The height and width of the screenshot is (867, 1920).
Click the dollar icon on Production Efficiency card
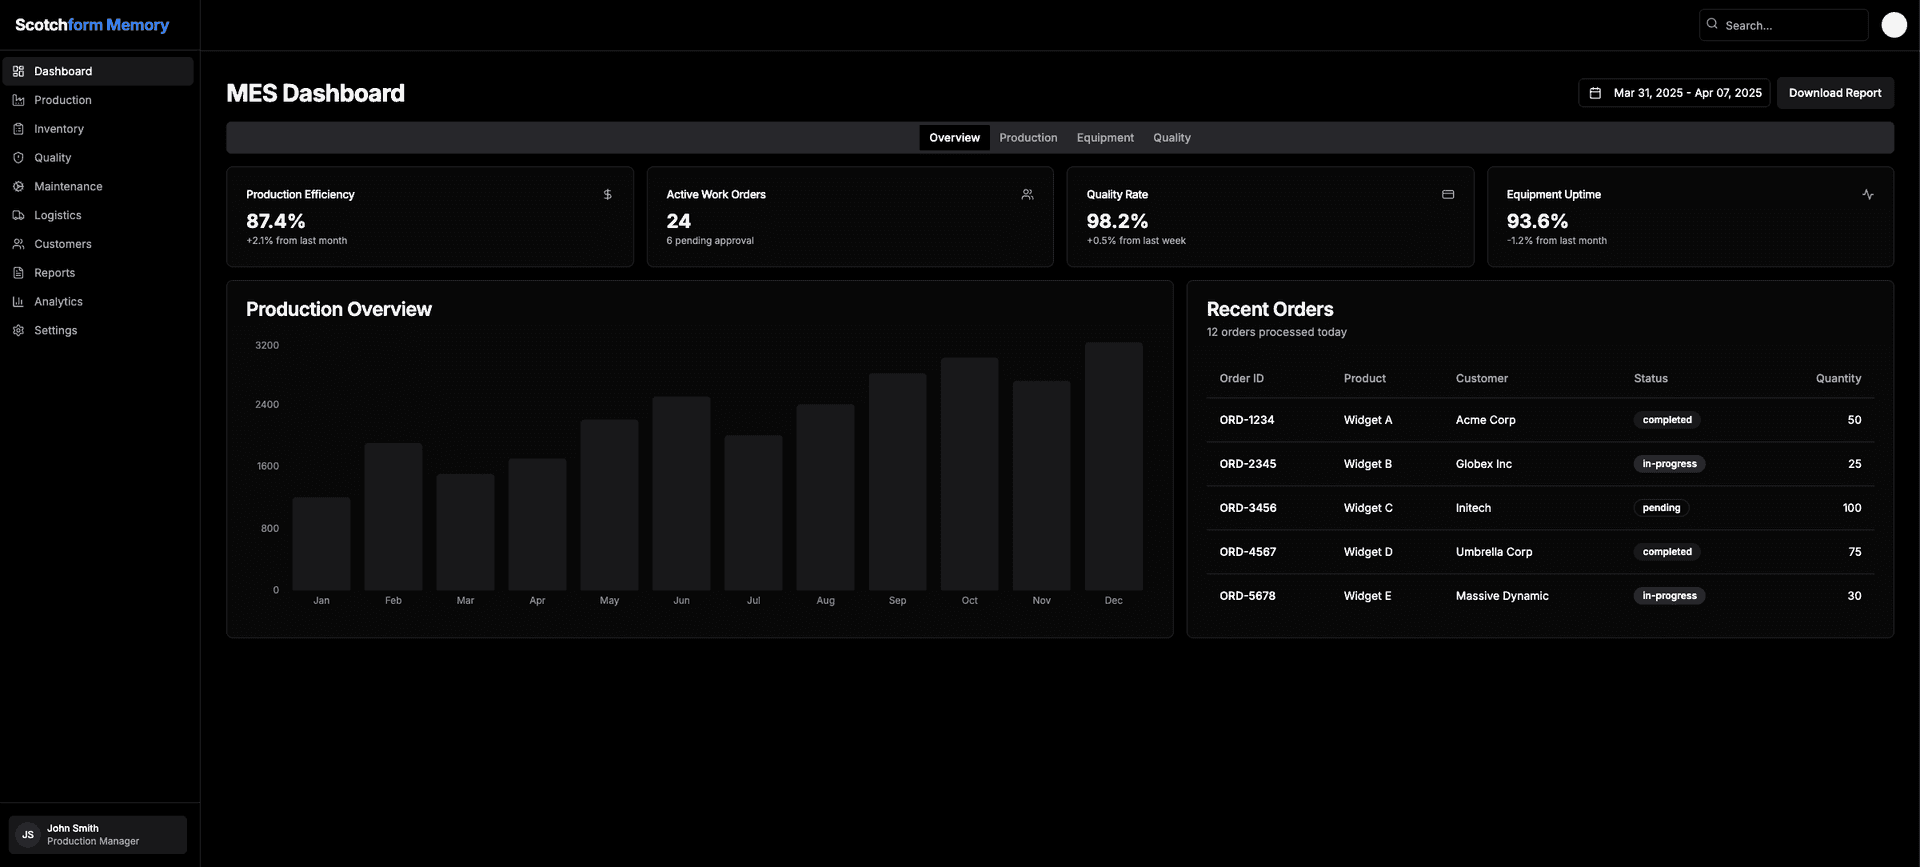tap(607, 195)
